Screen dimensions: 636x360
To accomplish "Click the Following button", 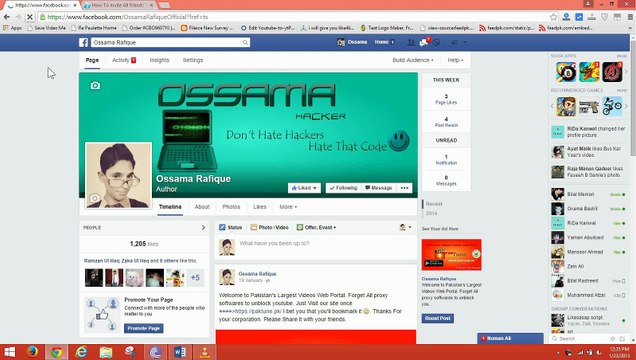I will pos(343,188).
